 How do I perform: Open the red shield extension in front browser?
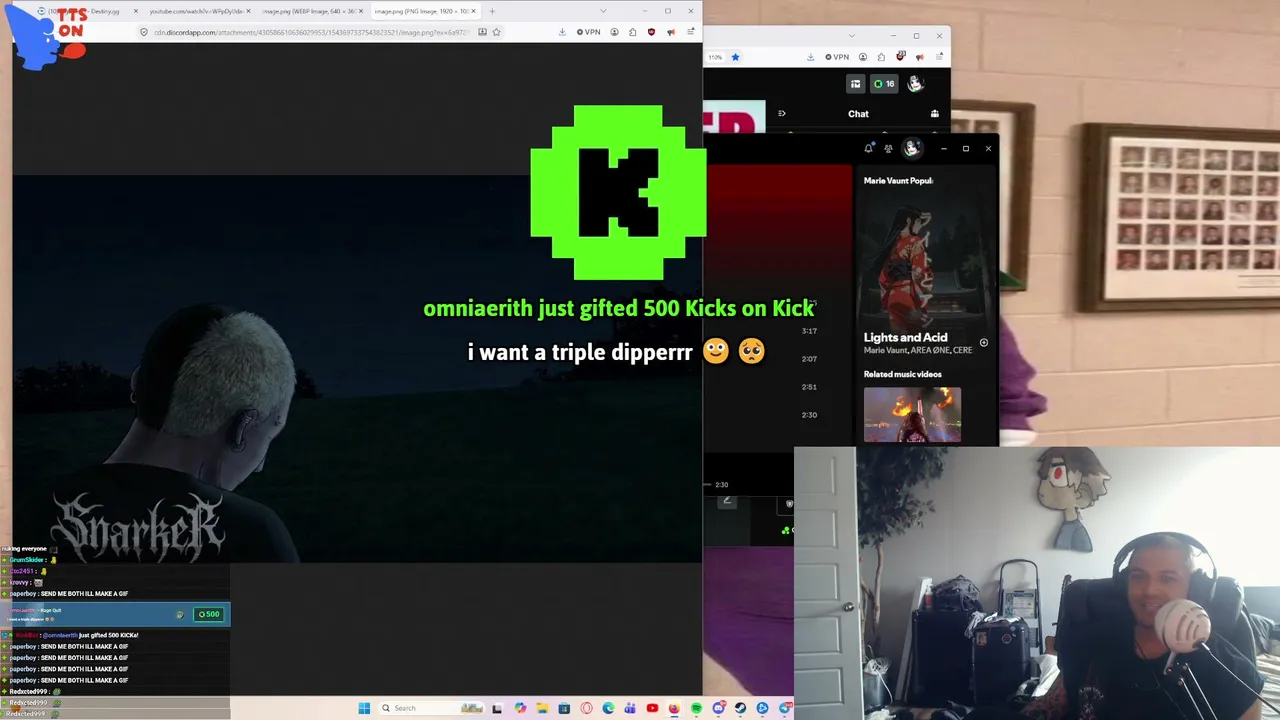[652, 32]
